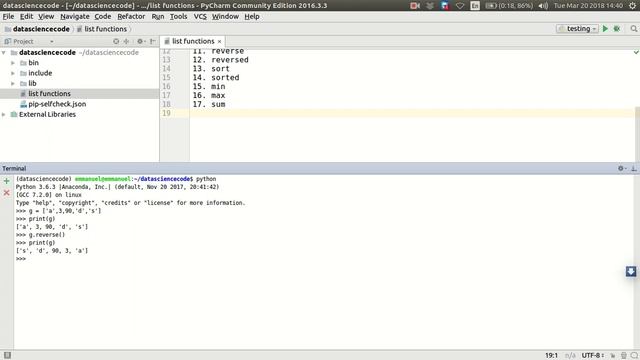The width and height of the screenshot is (640, 360).
Task: Click the terminal prompt at last >>> line
Action: pyautogui.click(x=21, y=259)
